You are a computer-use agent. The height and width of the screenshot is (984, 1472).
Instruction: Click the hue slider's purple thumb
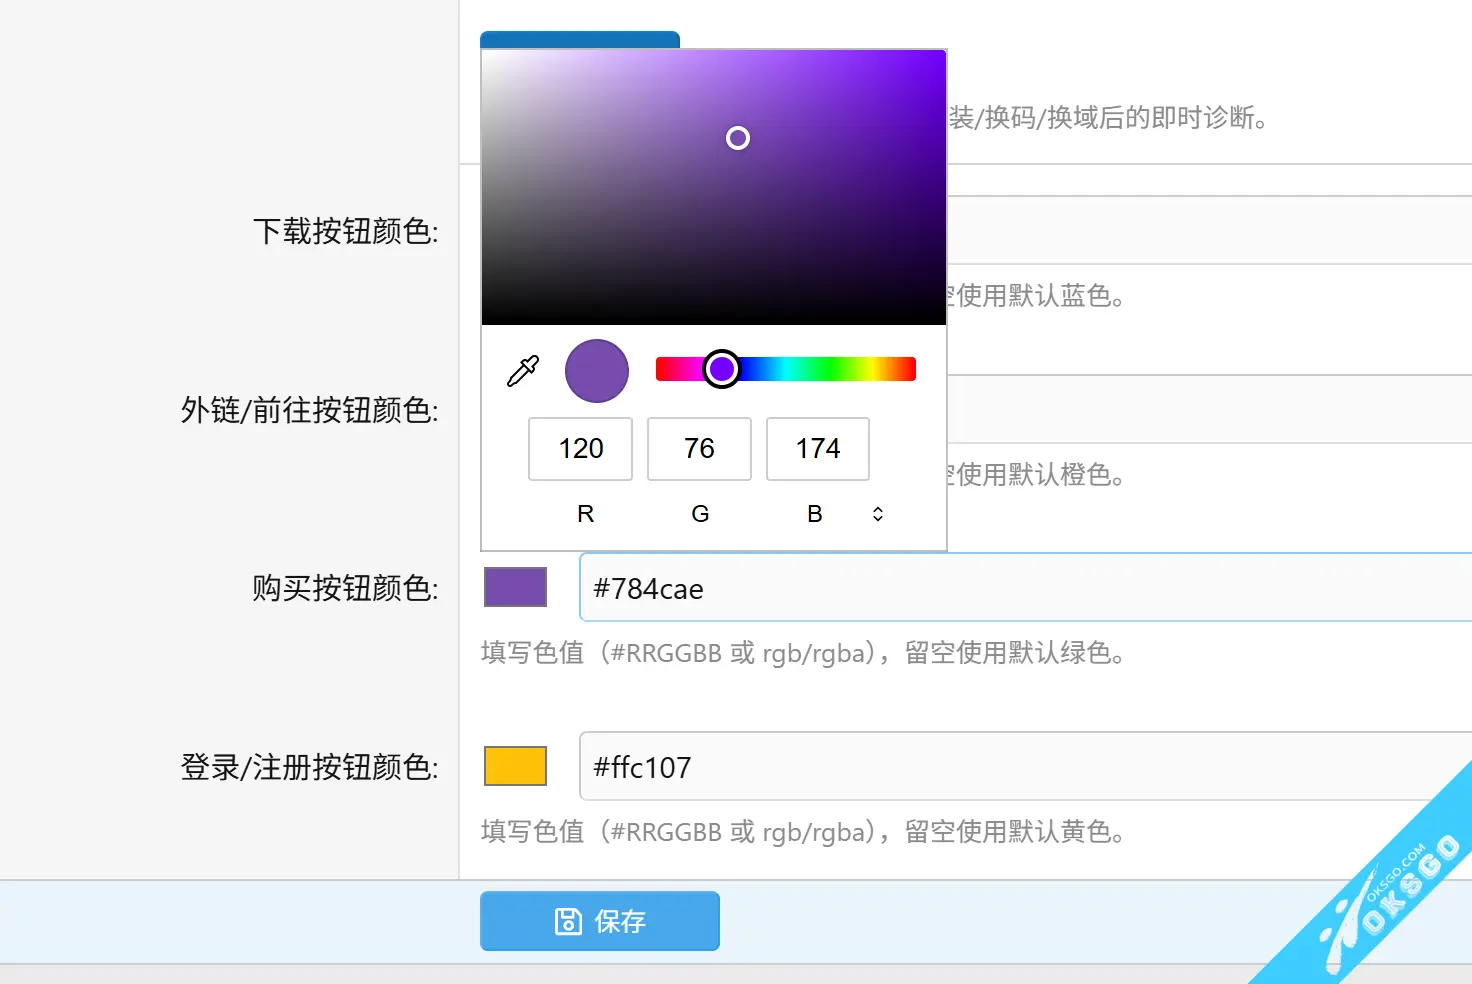[x=721, y=369]
